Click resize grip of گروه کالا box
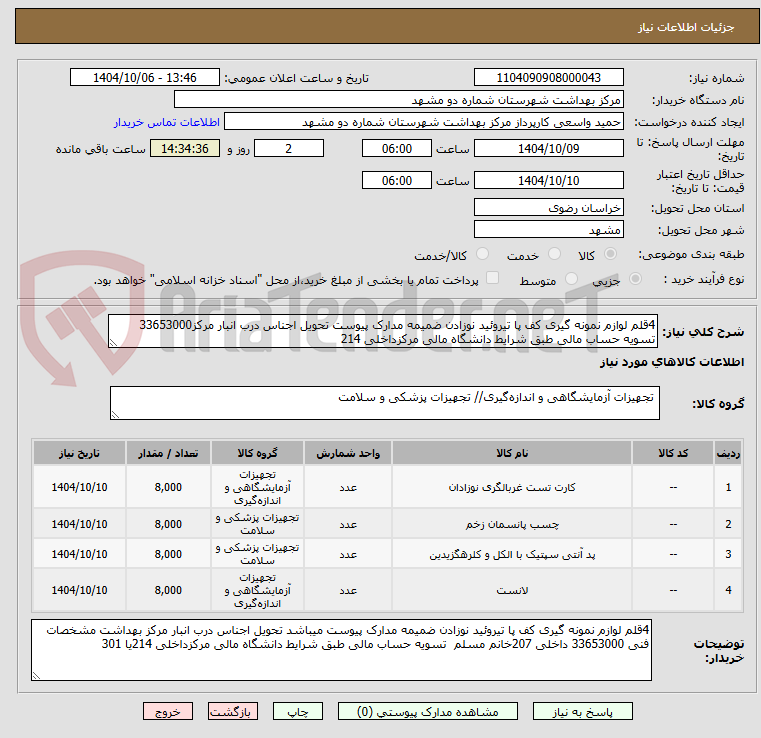This screenshot has height=738, width=761. (x=115, y=414)
